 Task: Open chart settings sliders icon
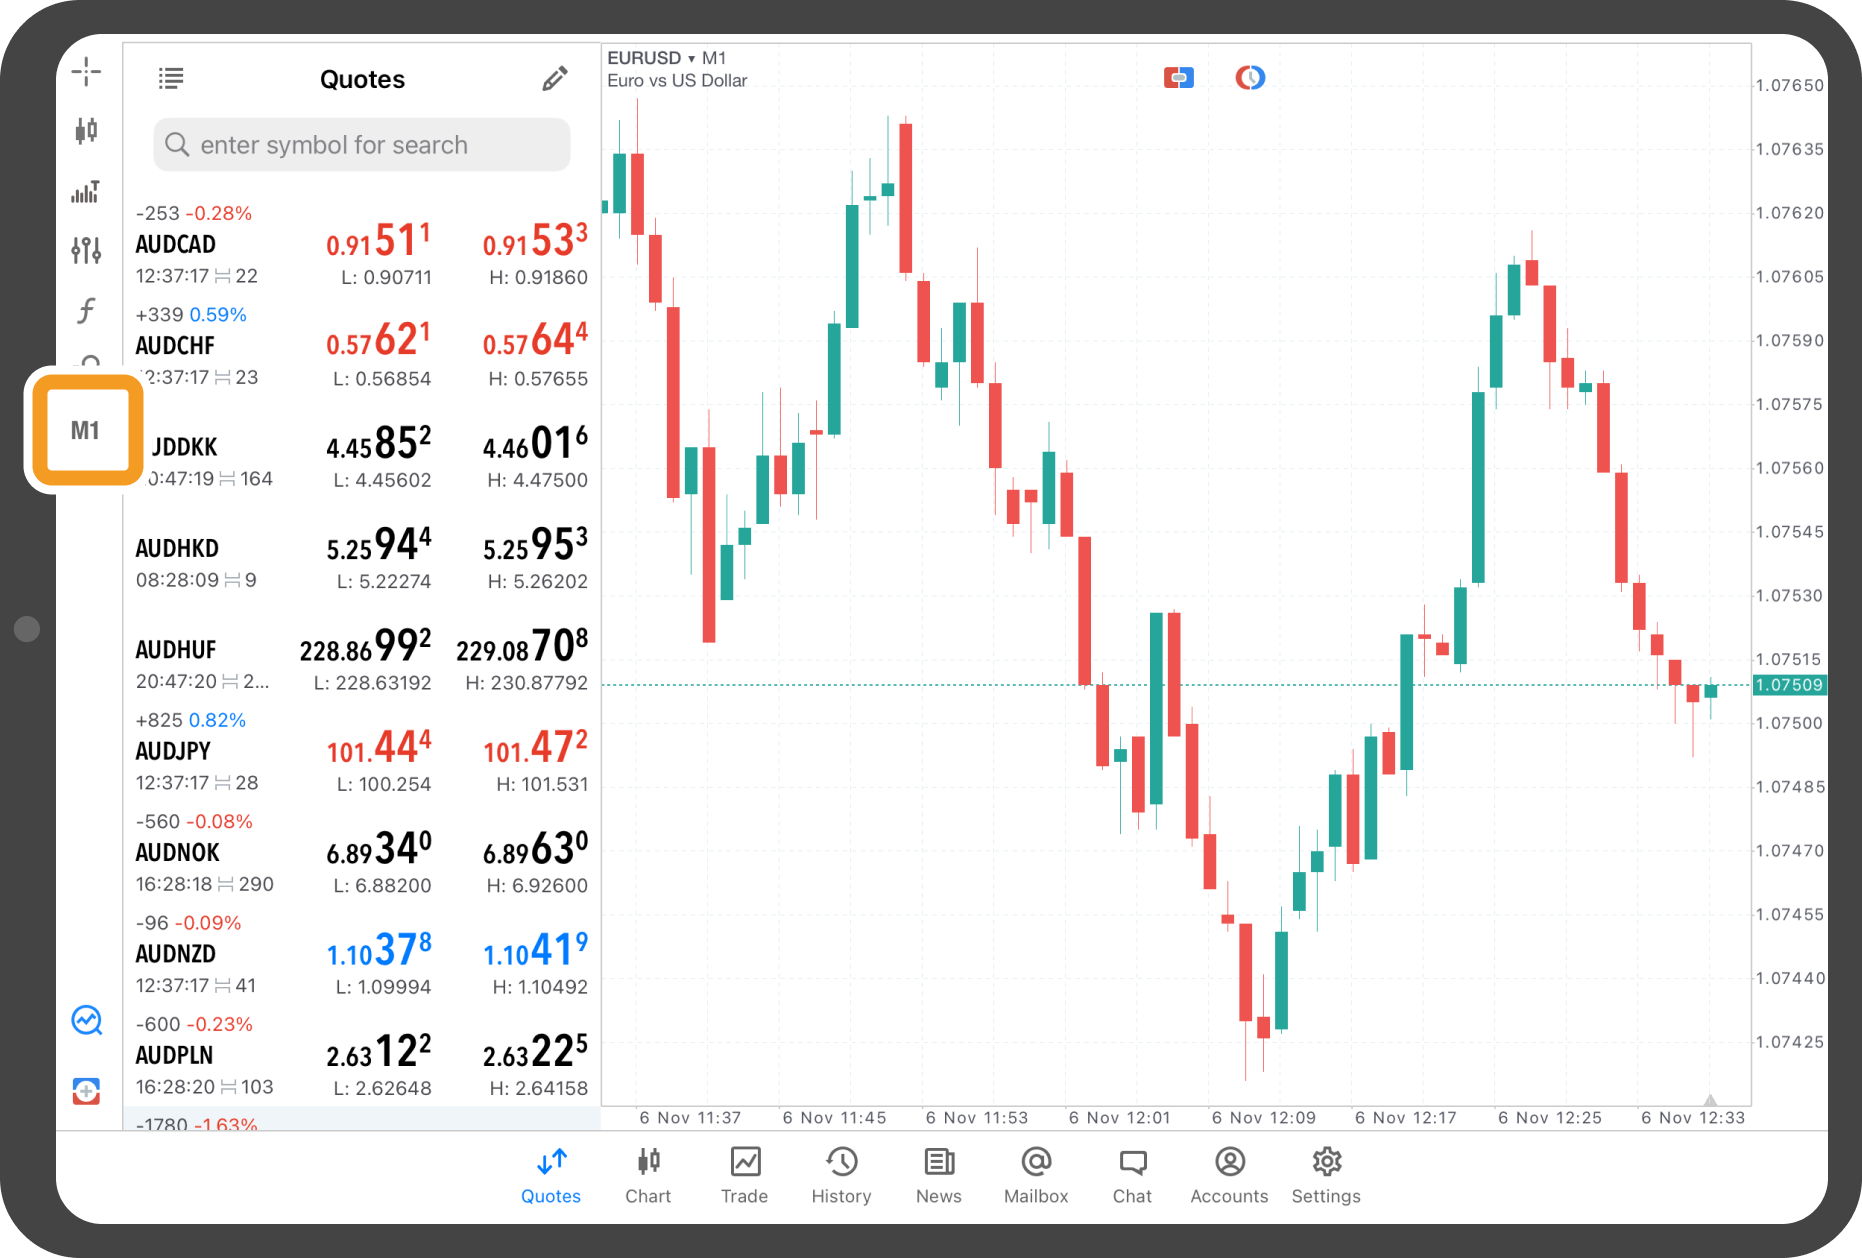(86, 250)
